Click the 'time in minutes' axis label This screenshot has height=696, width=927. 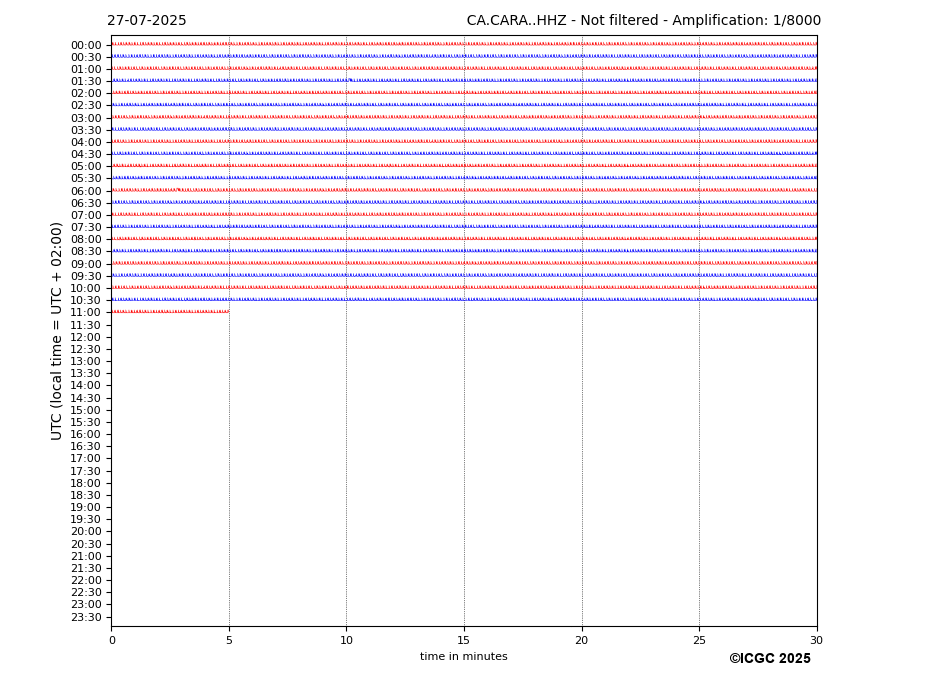click(464, 656)
